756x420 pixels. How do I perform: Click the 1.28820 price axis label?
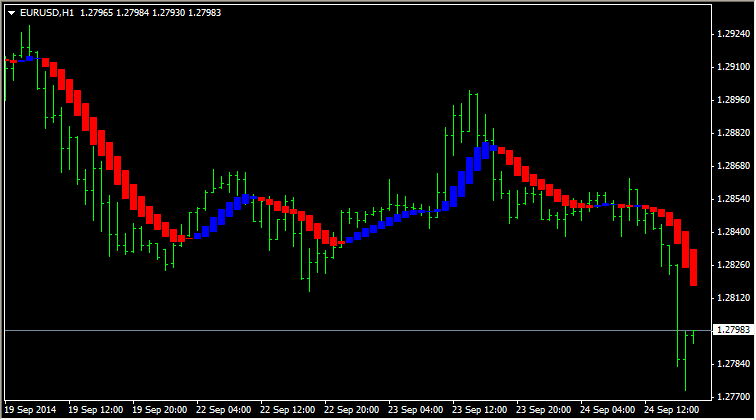[733, 133]
